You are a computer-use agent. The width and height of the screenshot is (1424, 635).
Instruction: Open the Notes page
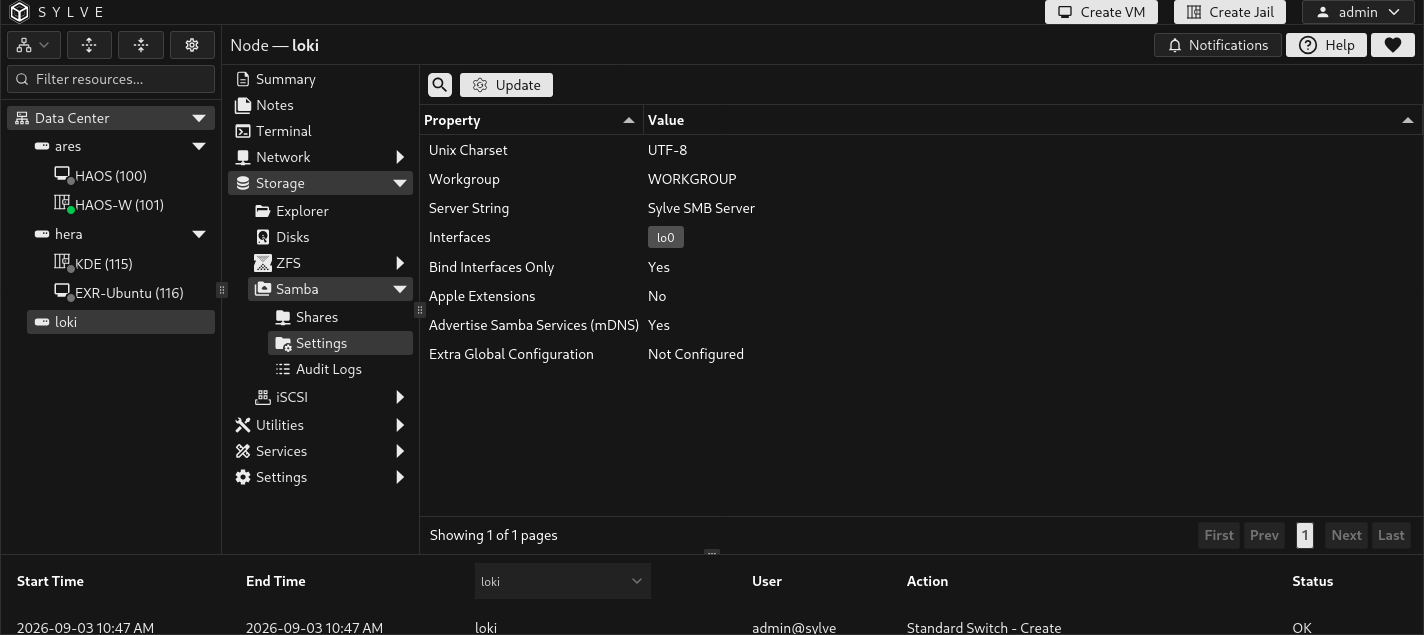(x=274, y=105)
